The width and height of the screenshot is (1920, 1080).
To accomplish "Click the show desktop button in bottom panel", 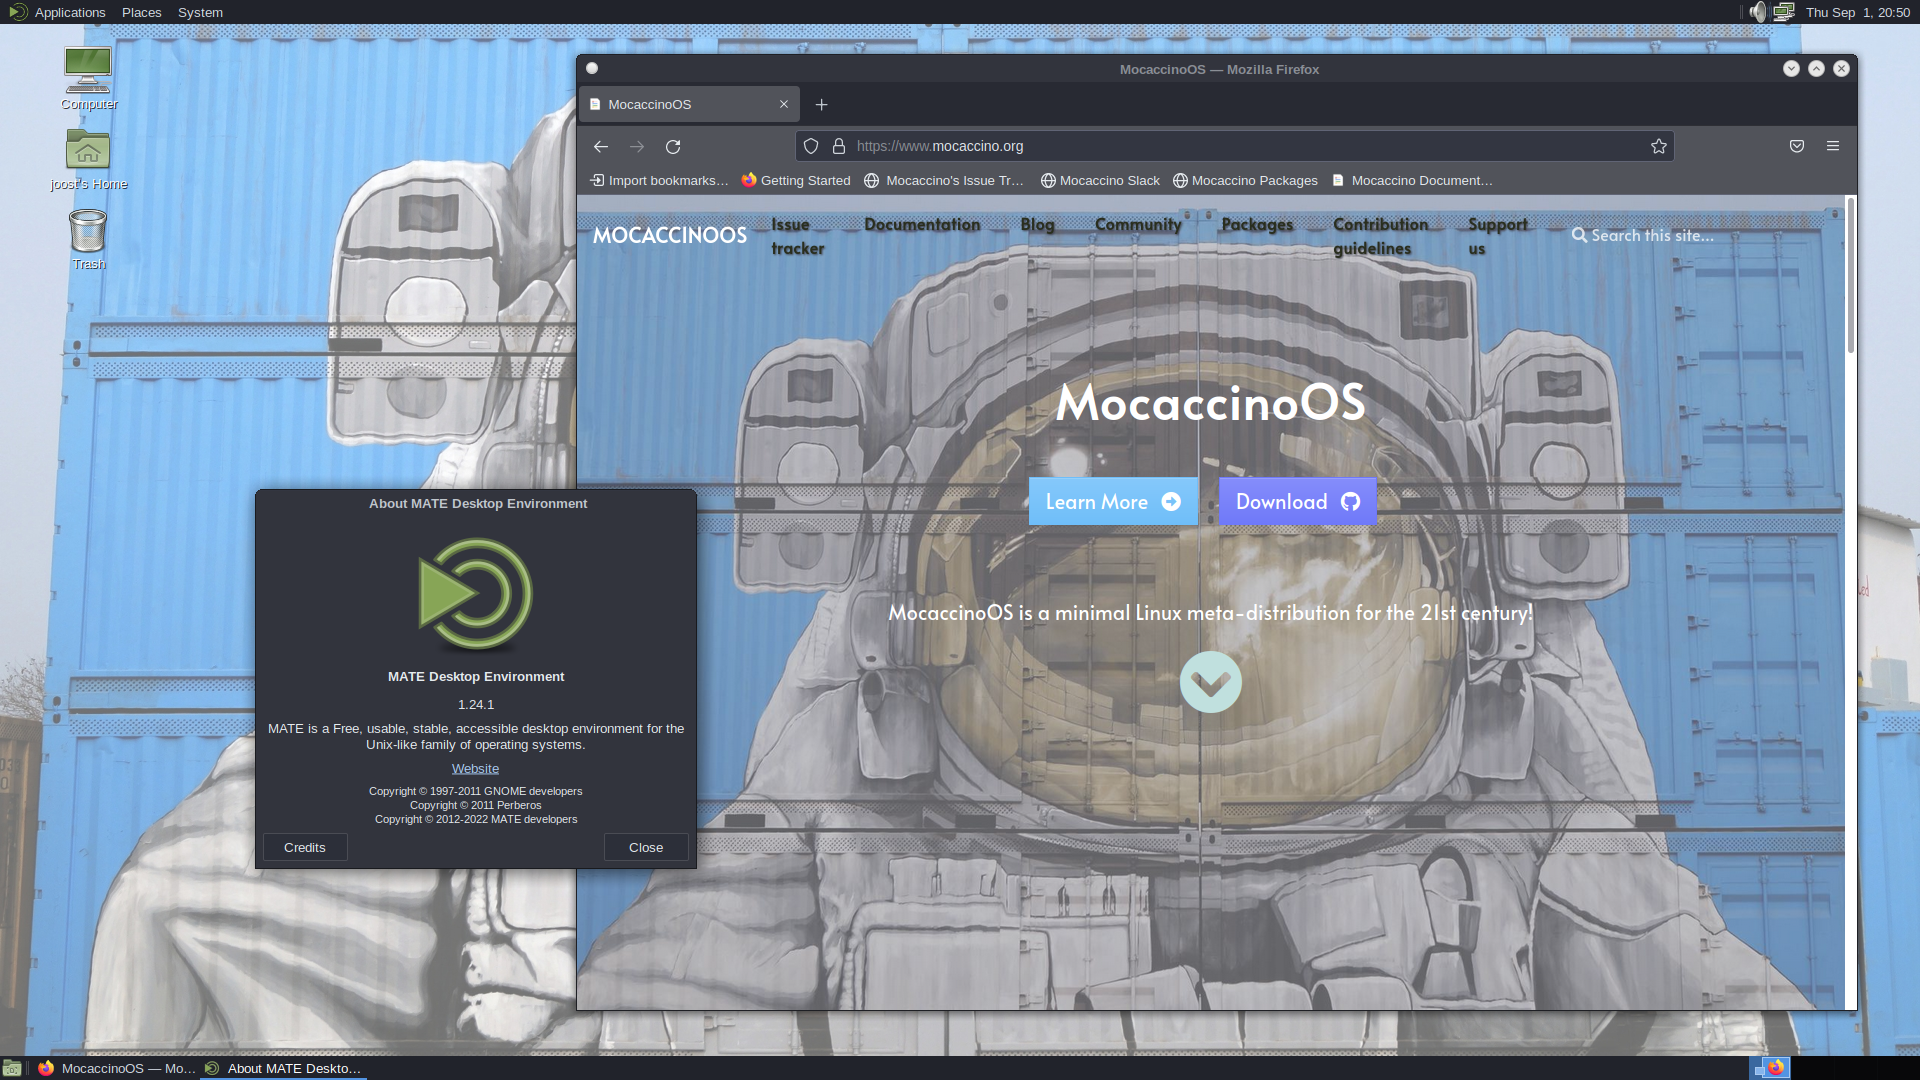I will (12, 1068).
